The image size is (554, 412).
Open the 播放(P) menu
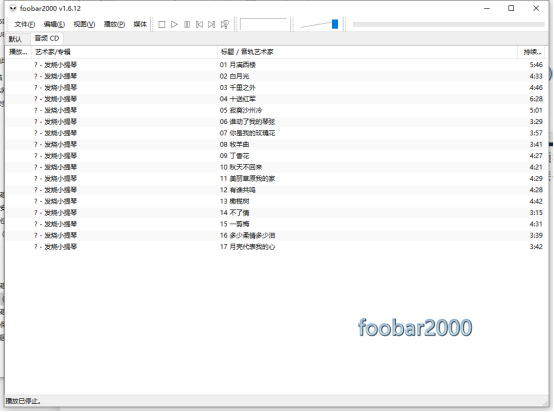(114, 24)
